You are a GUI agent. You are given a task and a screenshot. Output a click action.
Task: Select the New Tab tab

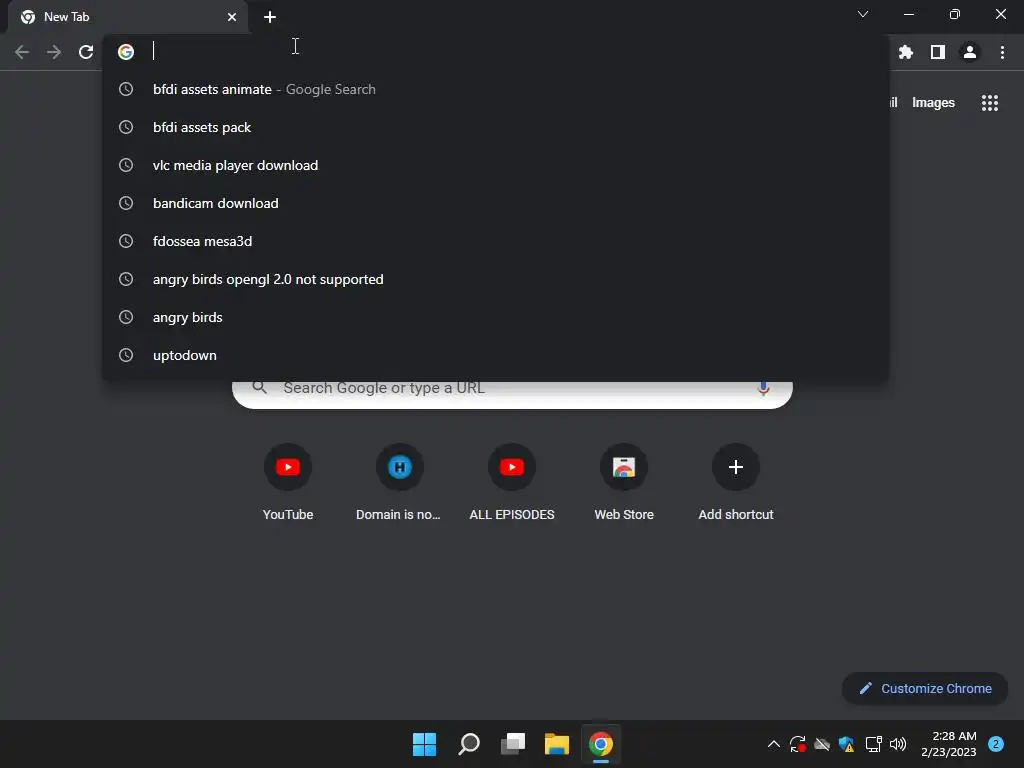coord(128,17)
